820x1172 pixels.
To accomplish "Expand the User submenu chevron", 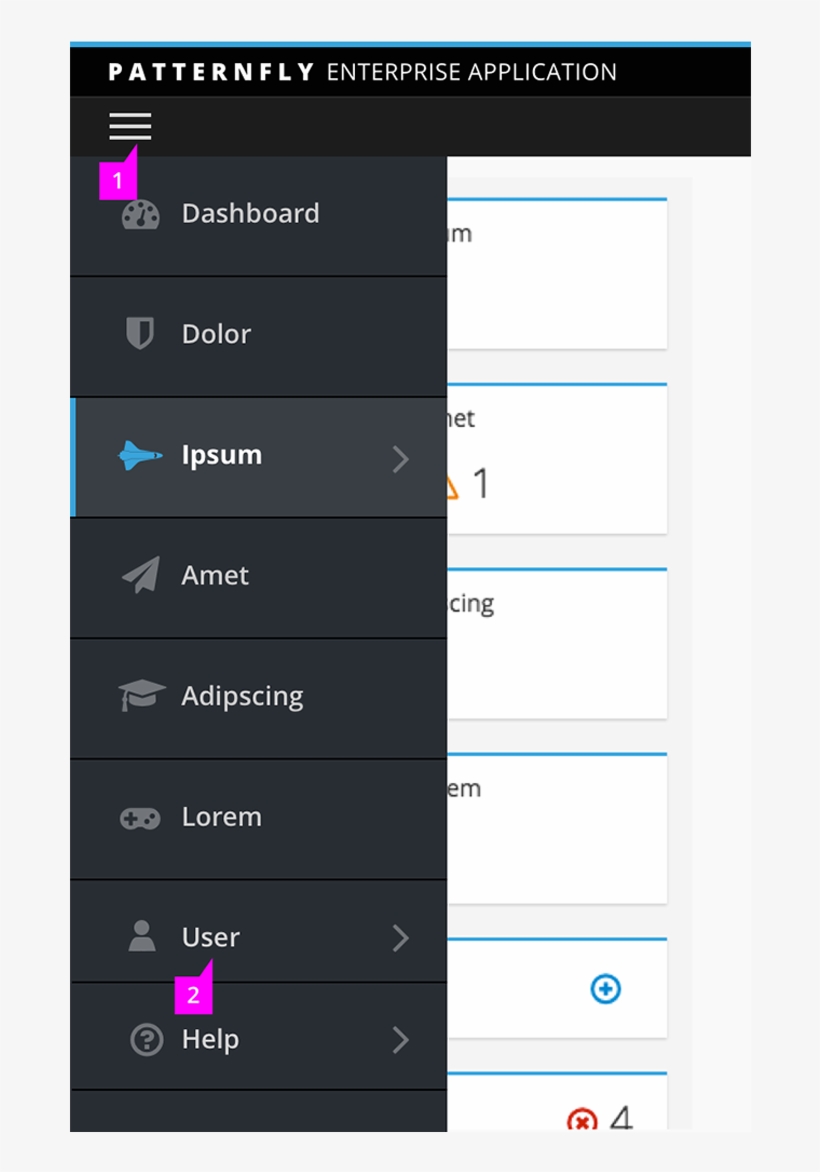I will (401, 938).
